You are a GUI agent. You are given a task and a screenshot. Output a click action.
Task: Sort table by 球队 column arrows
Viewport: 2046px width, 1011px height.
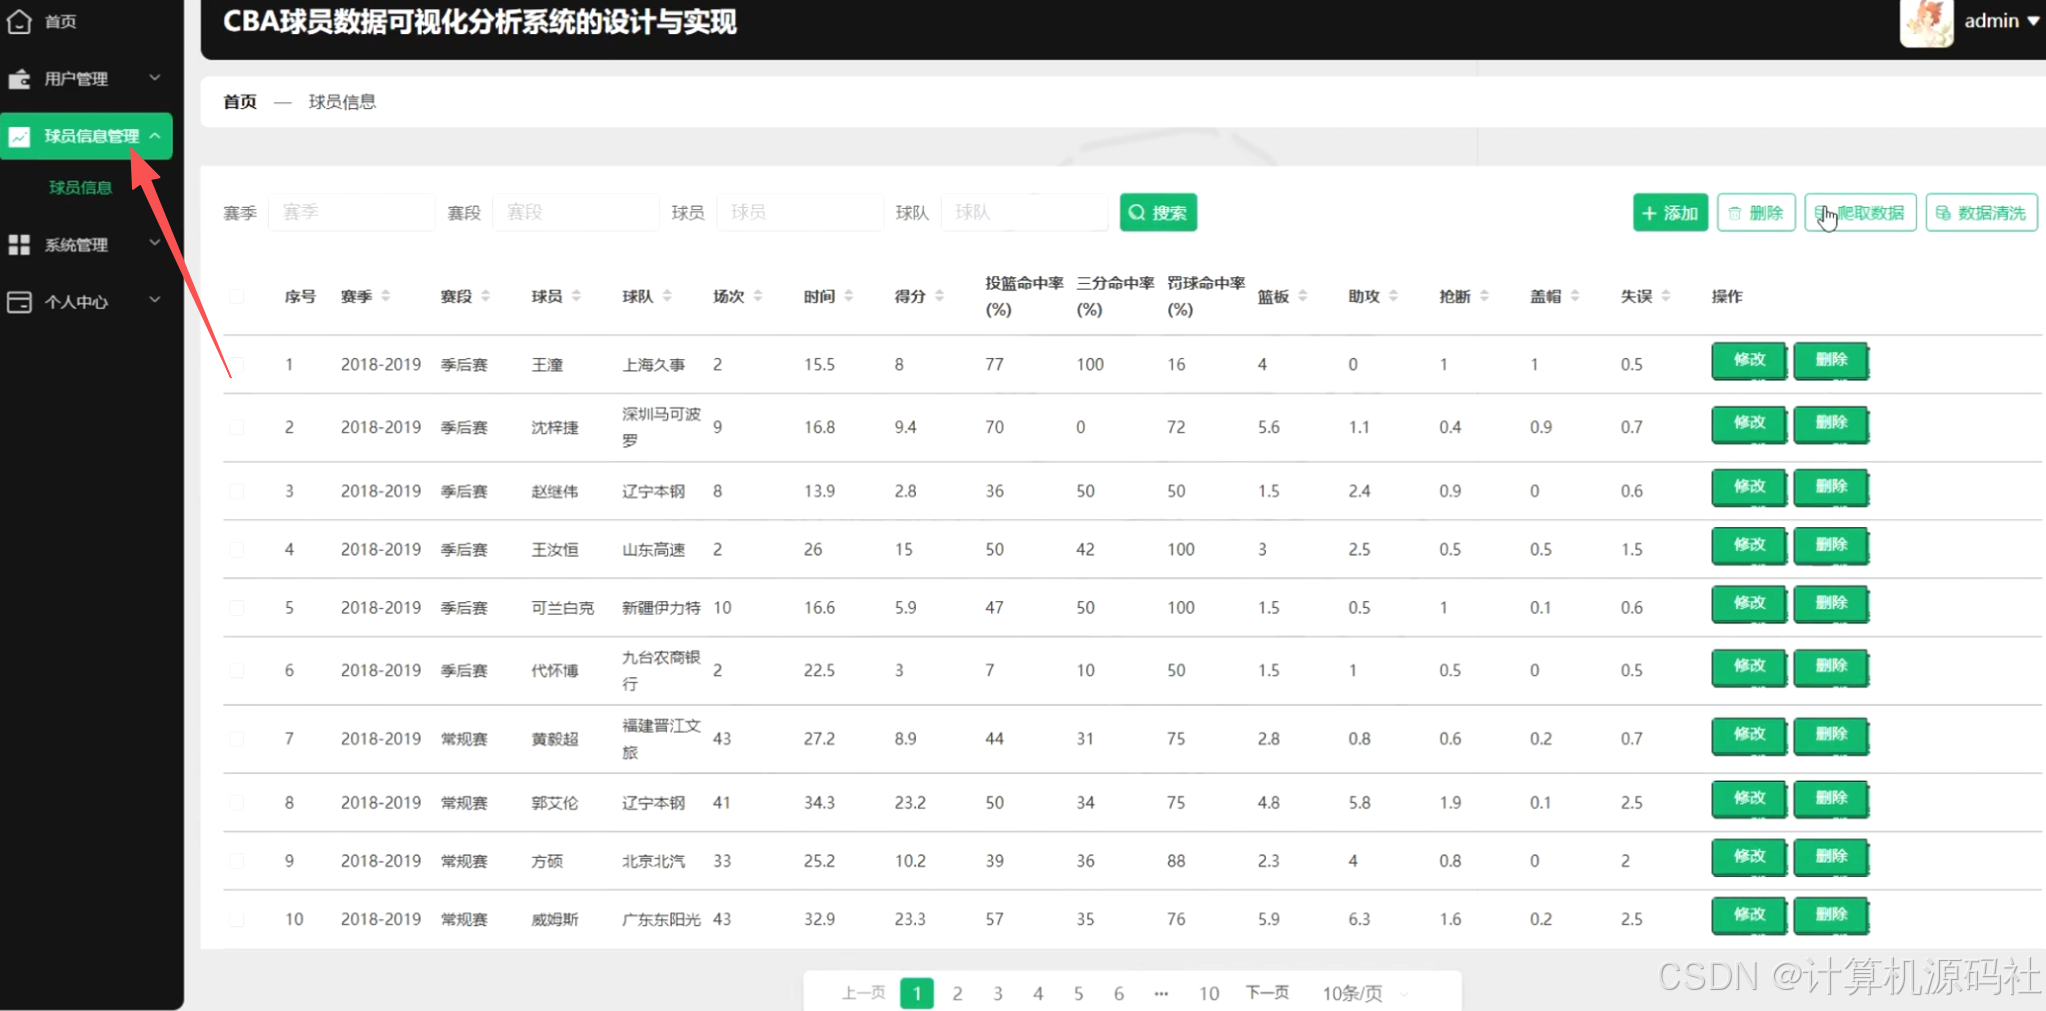coord(667,296)
